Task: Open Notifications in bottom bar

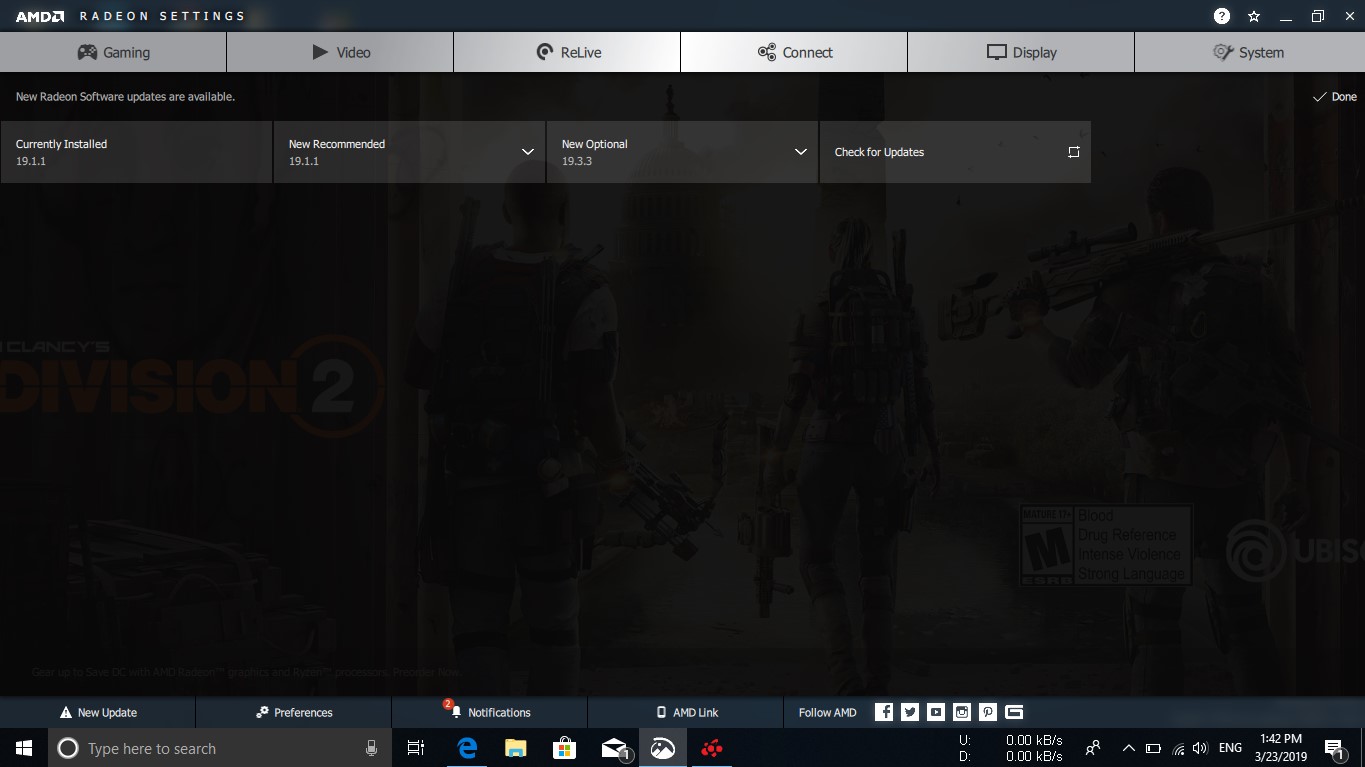Action: (490, 712)
